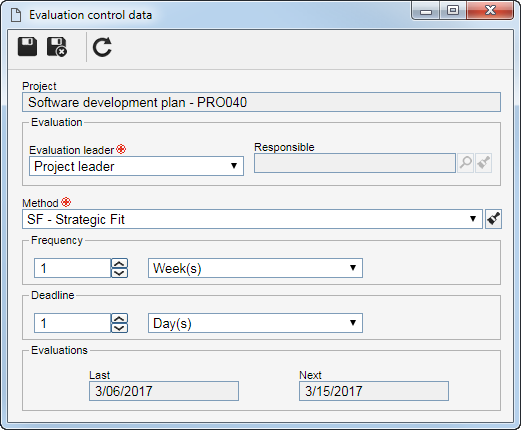The height and width of the screenshot is (430, 521).
Task: Decrease the Deadline value with down arrow
Action: pyautogui.click(x=119, y=328)
